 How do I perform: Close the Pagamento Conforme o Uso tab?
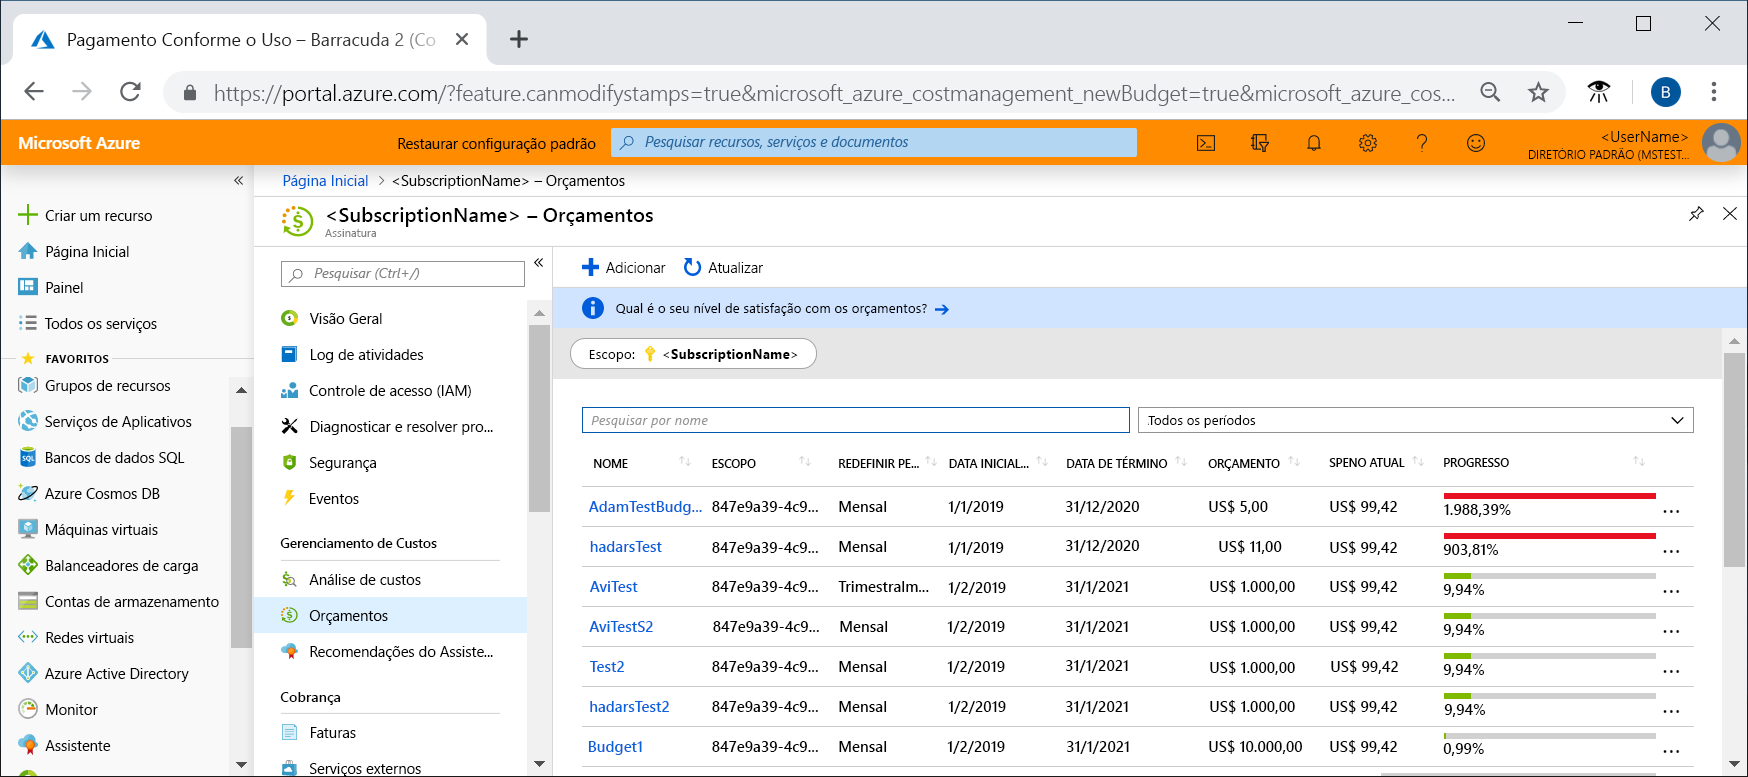[x=462, y=39]
